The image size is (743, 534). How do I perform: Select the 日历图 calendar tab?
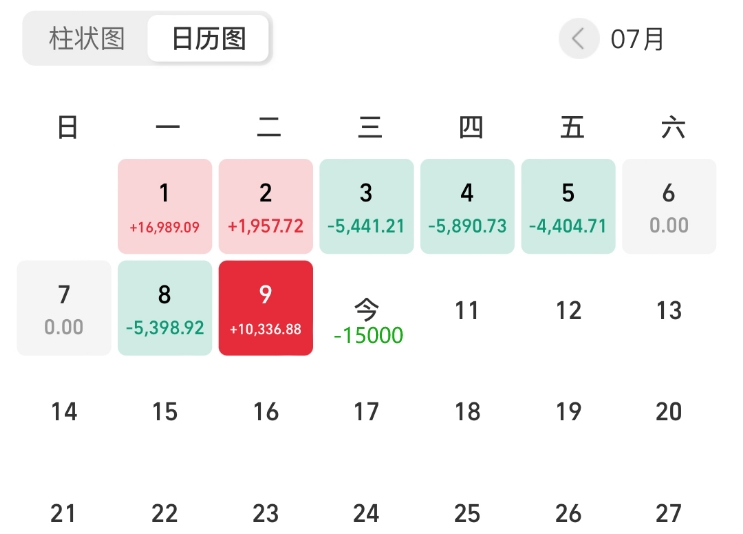(x=208, y=38)
